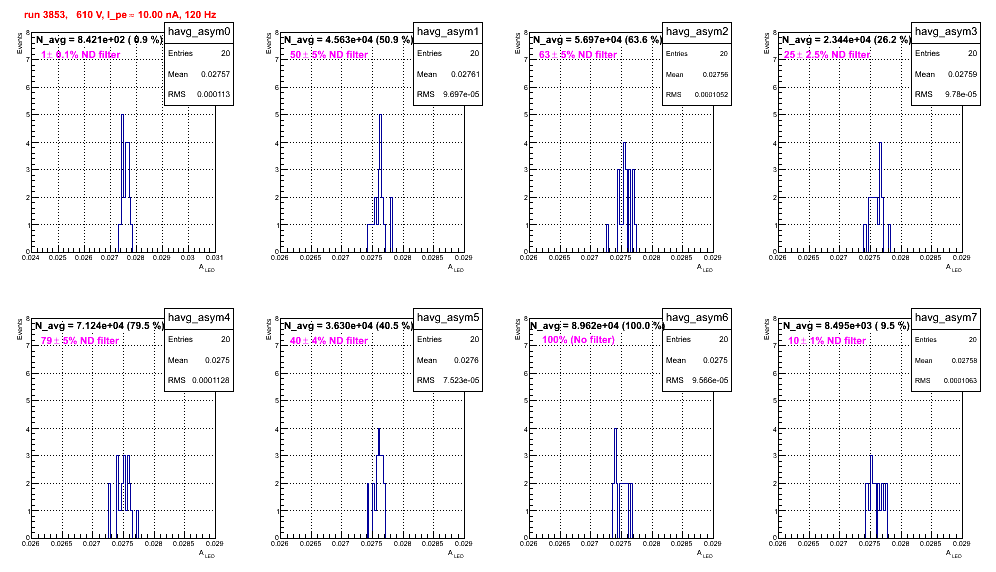Pick the magenta 100% (No filter) label
996x572 pixels.
coord(579,340)
